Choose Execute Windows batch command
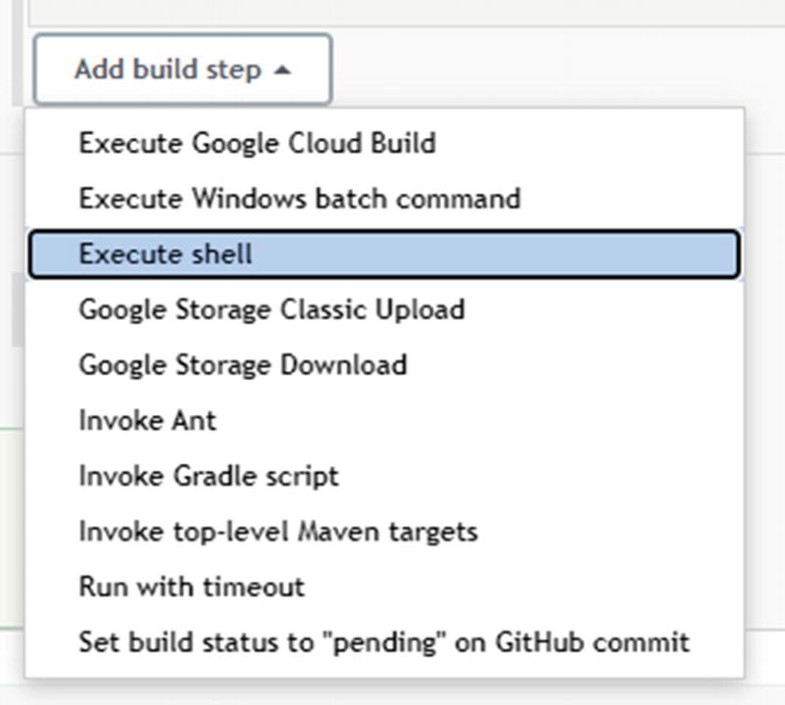 pyautogui.click(x=299, y=198)
